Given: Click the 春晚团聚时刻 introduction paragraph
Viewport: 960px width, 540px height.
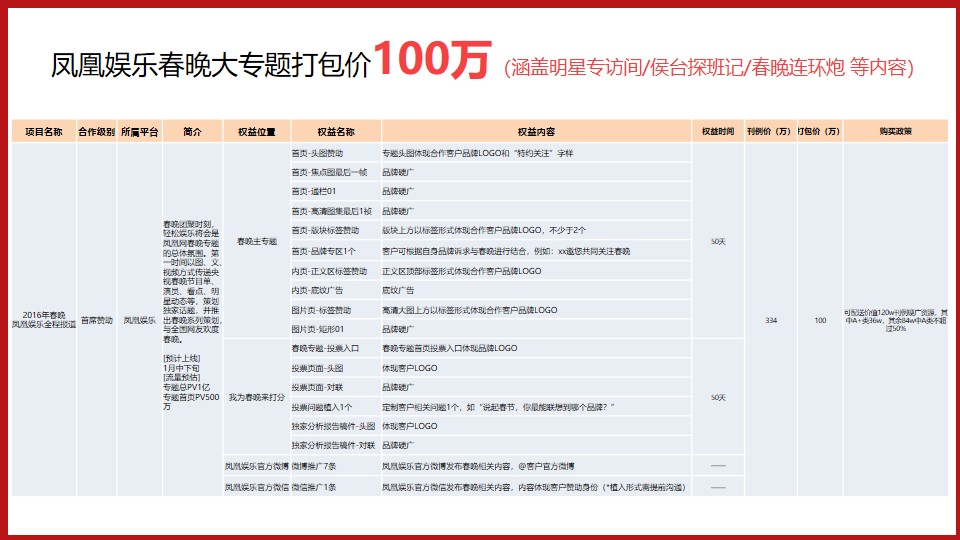Looking at the screenshot, I should (x=192, y=282).
